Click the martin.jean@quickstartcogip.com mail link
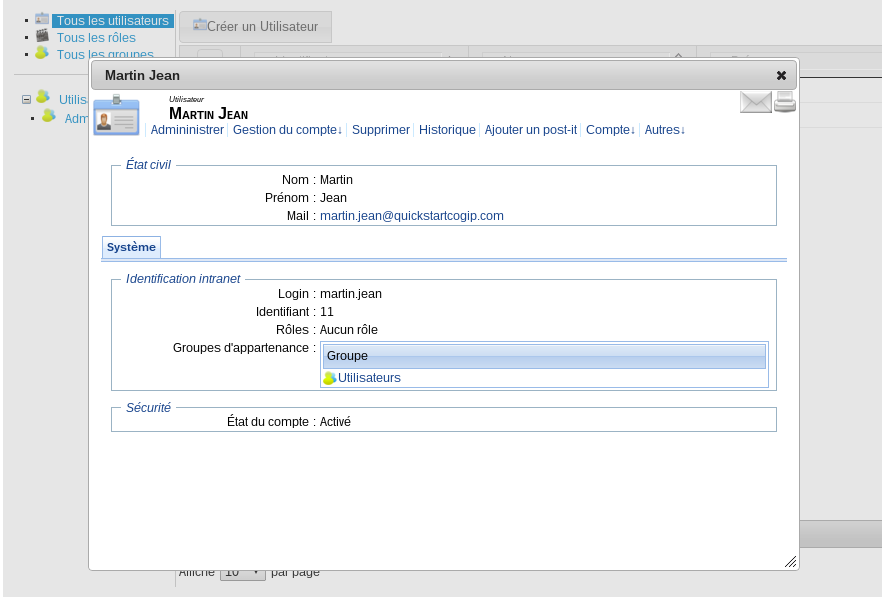This screenshot has height=597, width=882. click(x=412, y=216)
